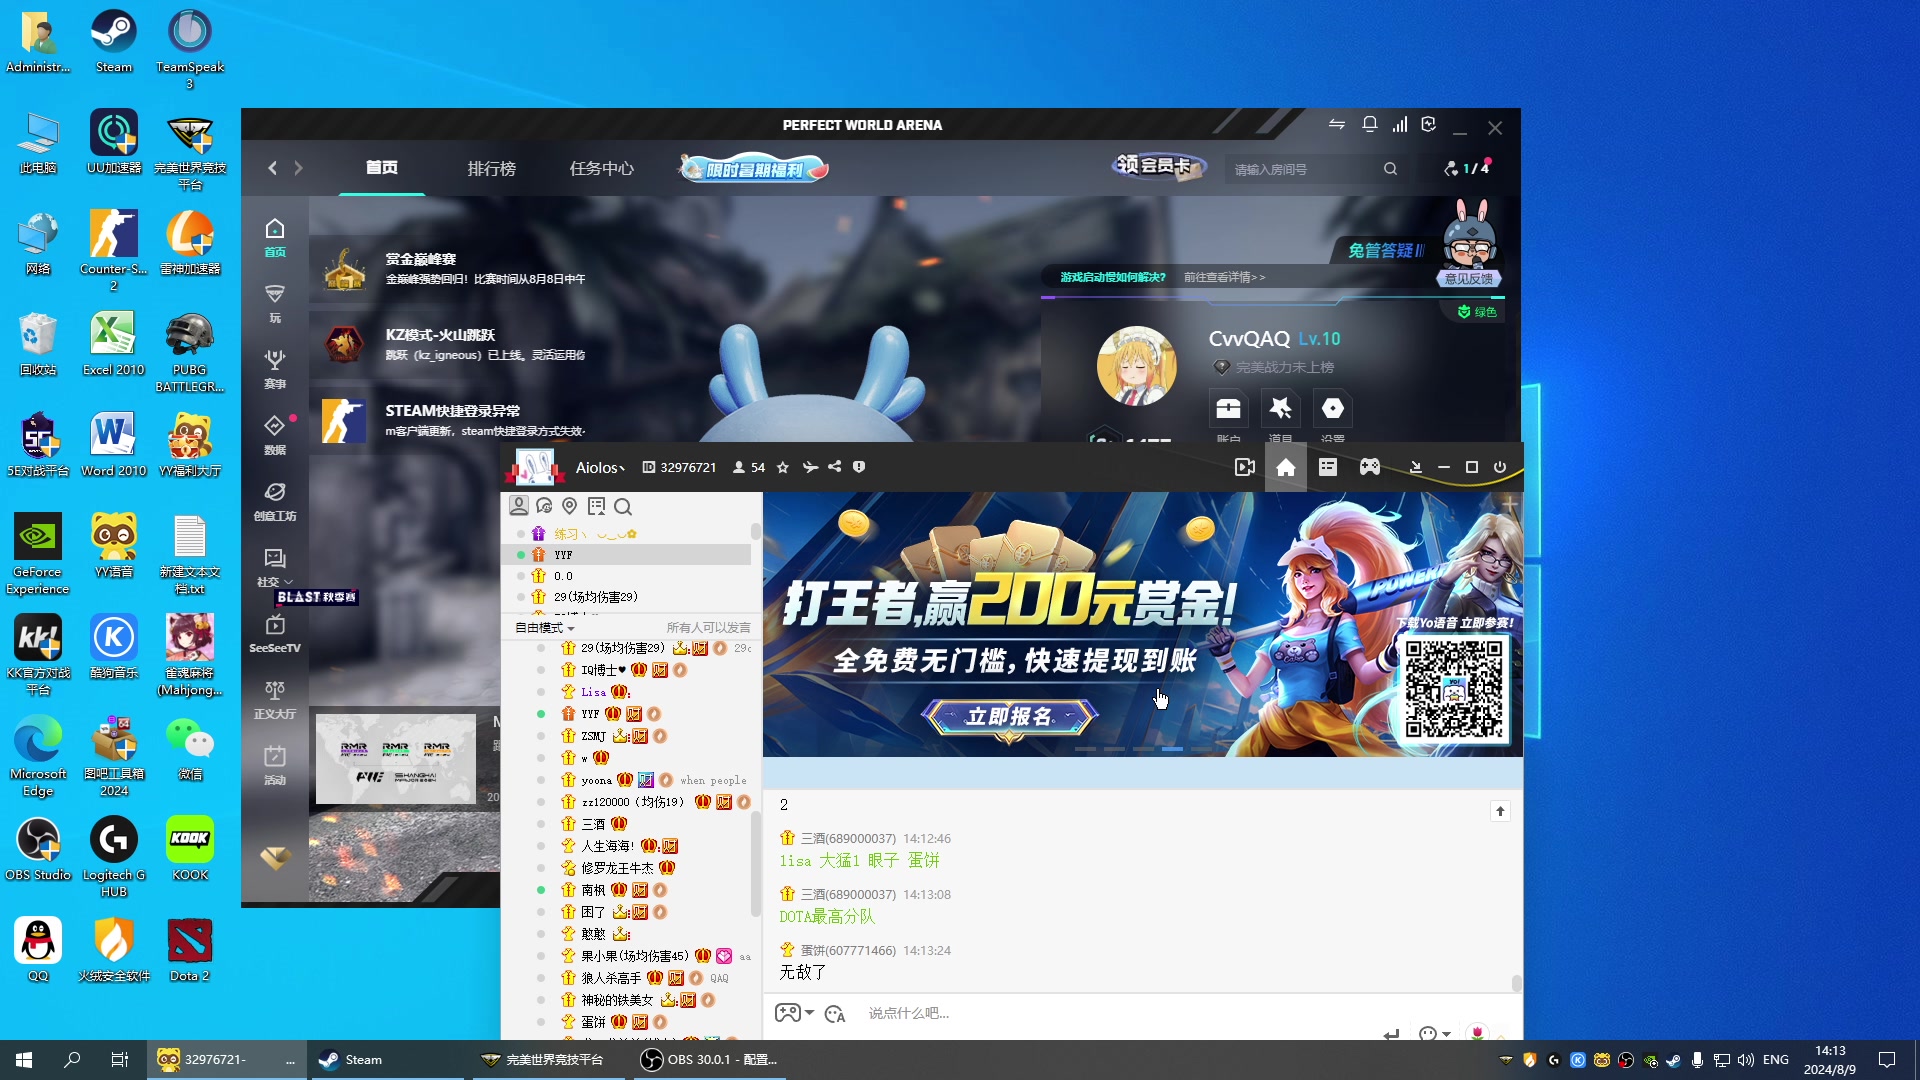Click the notification bell in Perfect World Arena
The image size is (1920, 1080).
pyautogui.click(x=1370, y=125)
